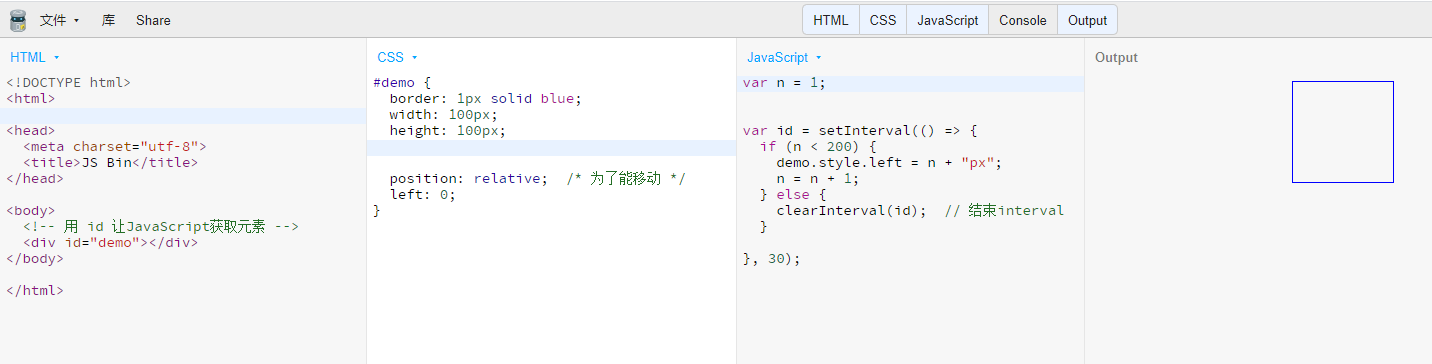1432x364 pixels.
Task: Click the Share menu item
Action: click(153, 20)
